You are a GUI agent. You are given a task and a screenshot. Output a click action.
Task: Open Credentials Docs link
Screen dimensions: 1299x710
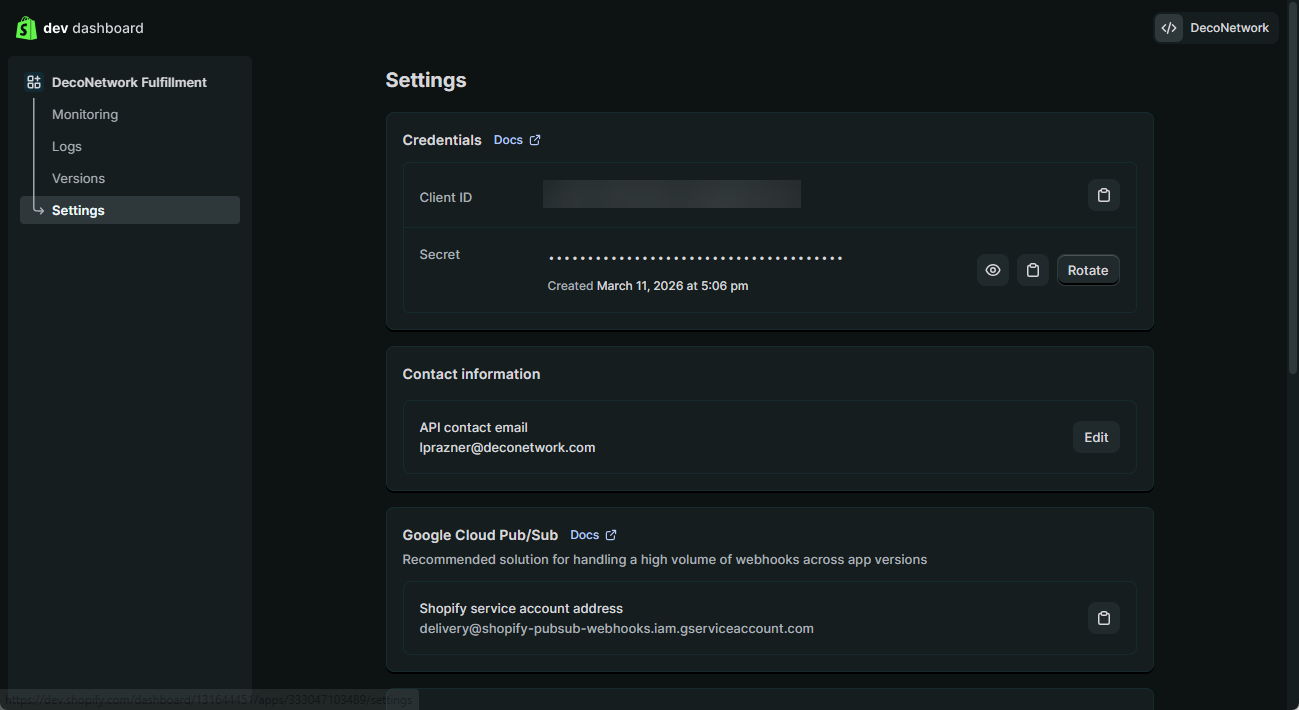517,140
